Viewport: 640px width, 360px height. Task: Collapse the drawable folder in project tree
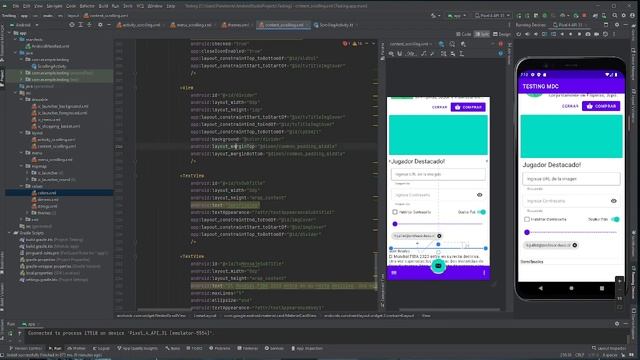(x=21, y=100)
